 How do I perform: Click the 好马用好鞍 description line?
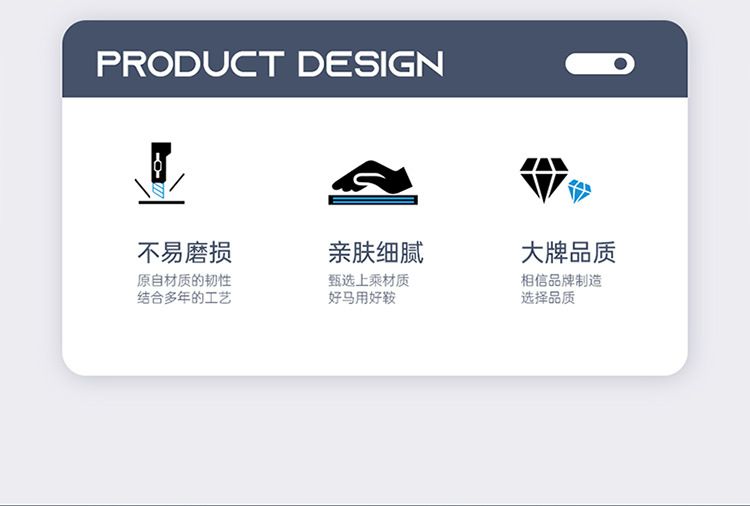(x=362, y=297)
